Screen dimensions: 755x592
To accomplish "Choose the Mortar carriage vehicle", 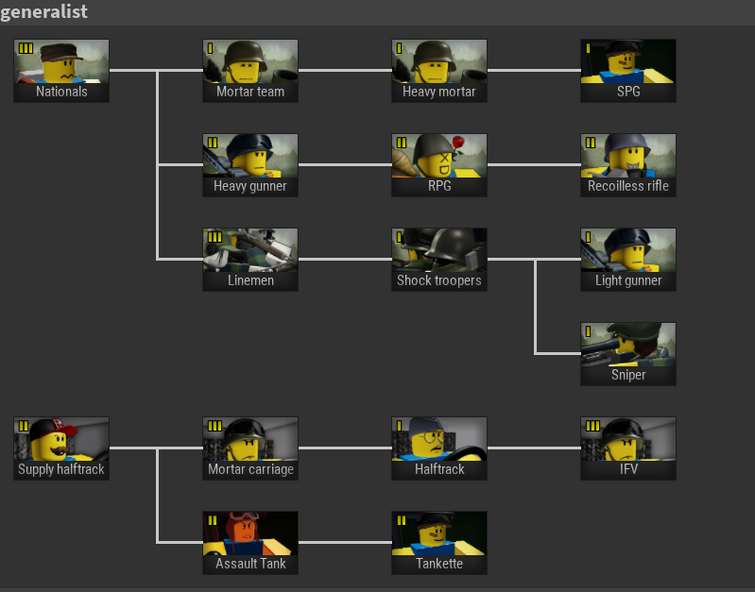I will 250,448.
